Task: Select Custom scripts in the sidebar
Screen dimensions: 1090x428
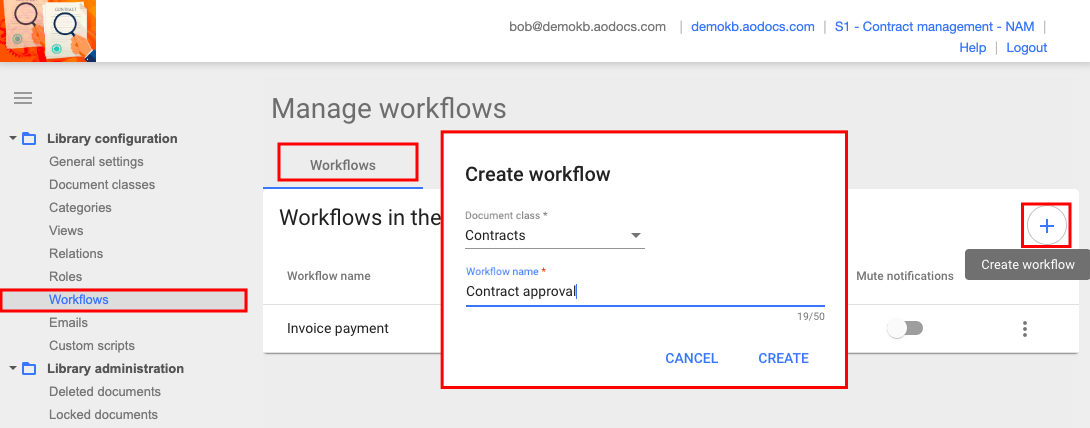Action: (x=92, y=346)
